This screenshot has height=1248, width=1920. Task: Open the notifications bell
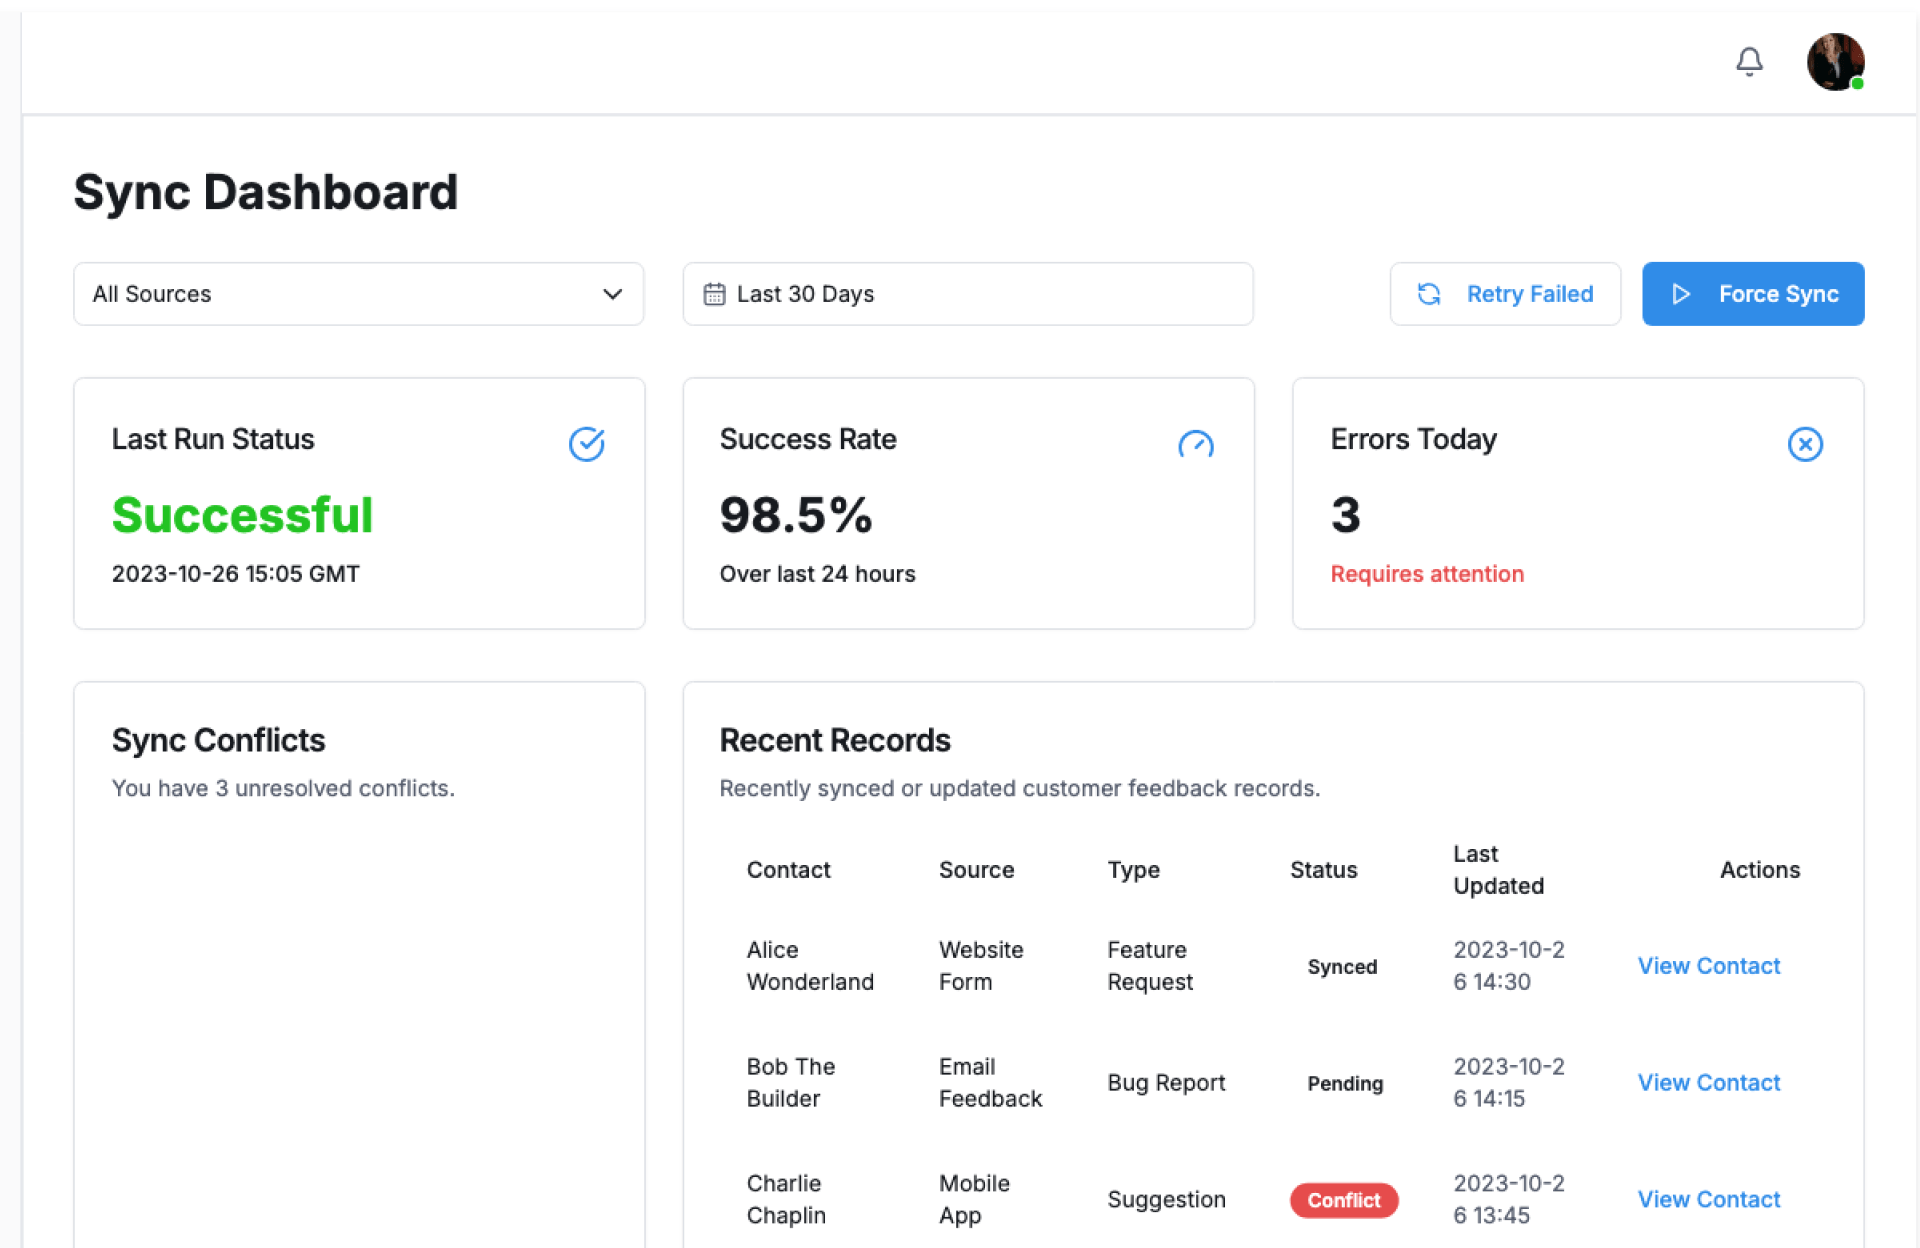click(x=1749, y=62)
